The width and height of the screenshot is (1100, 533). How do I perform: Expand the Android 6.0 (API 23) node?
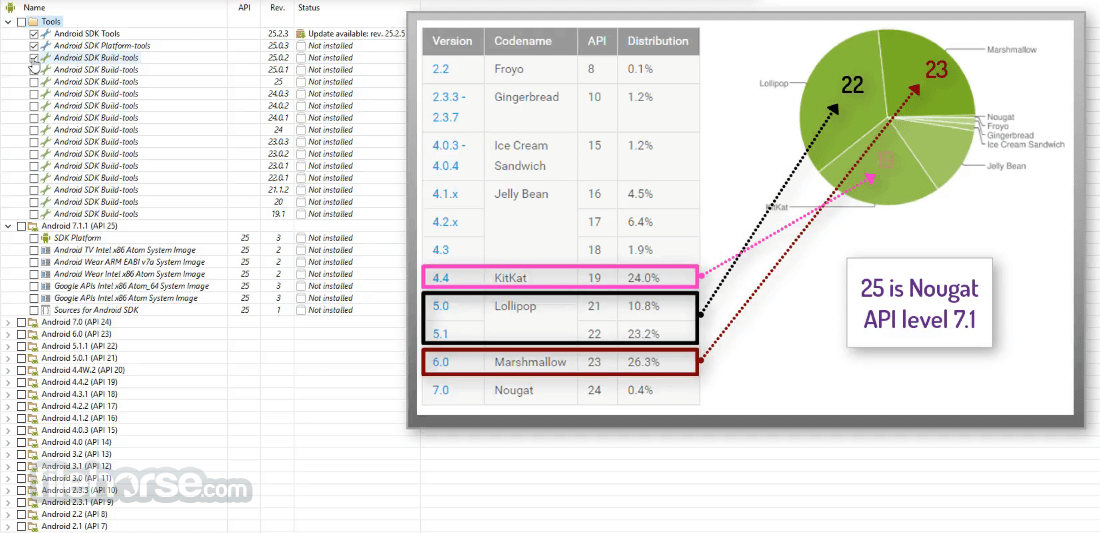(8, 334)
